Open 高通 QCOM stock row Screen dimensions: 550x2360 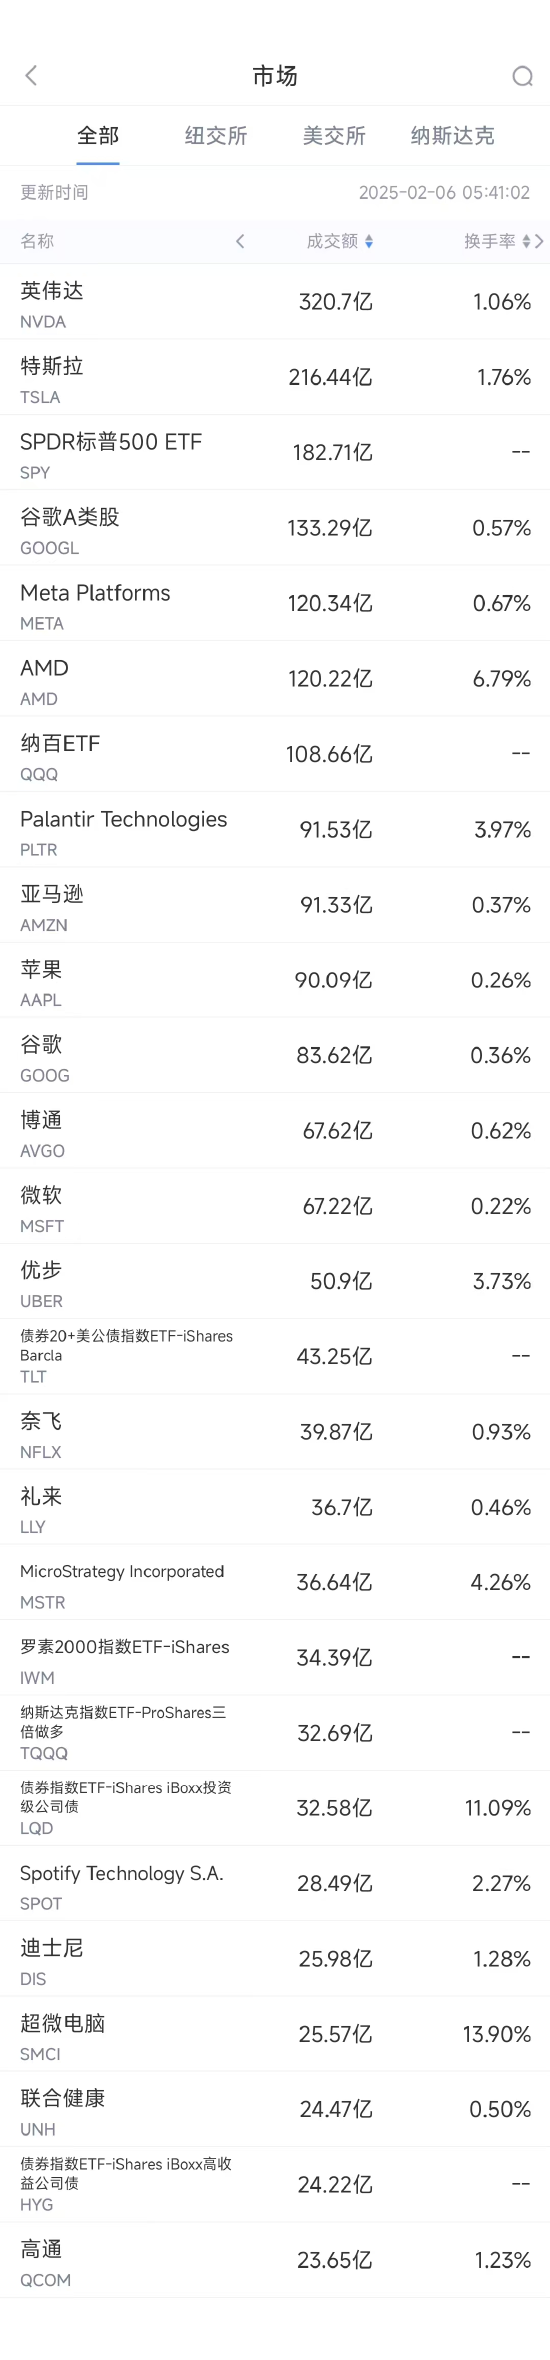275,2260
